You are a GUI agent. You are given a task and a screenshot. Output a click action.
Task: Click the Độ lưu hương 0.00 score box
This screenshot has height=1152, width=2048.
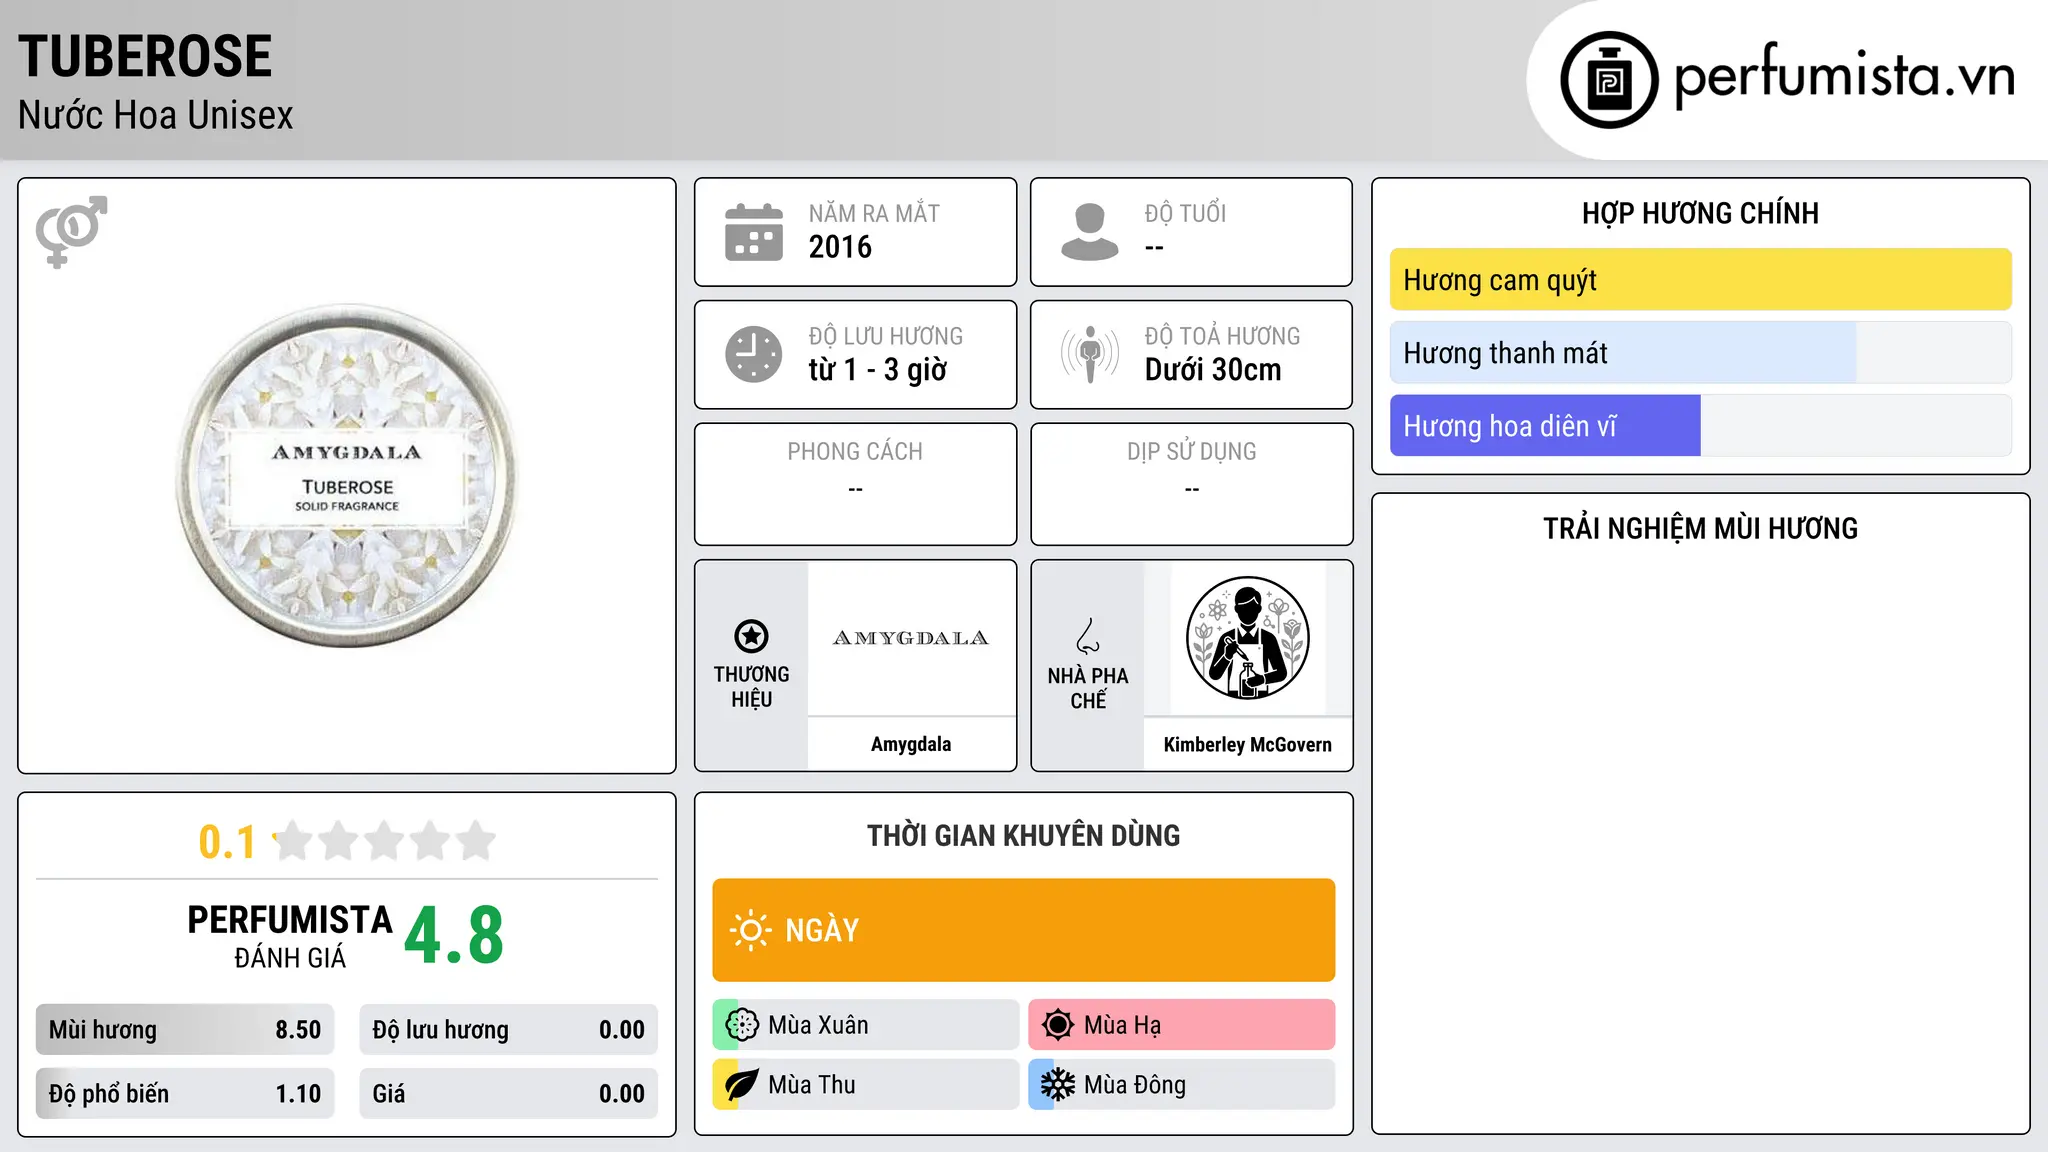pos(509,1030)
